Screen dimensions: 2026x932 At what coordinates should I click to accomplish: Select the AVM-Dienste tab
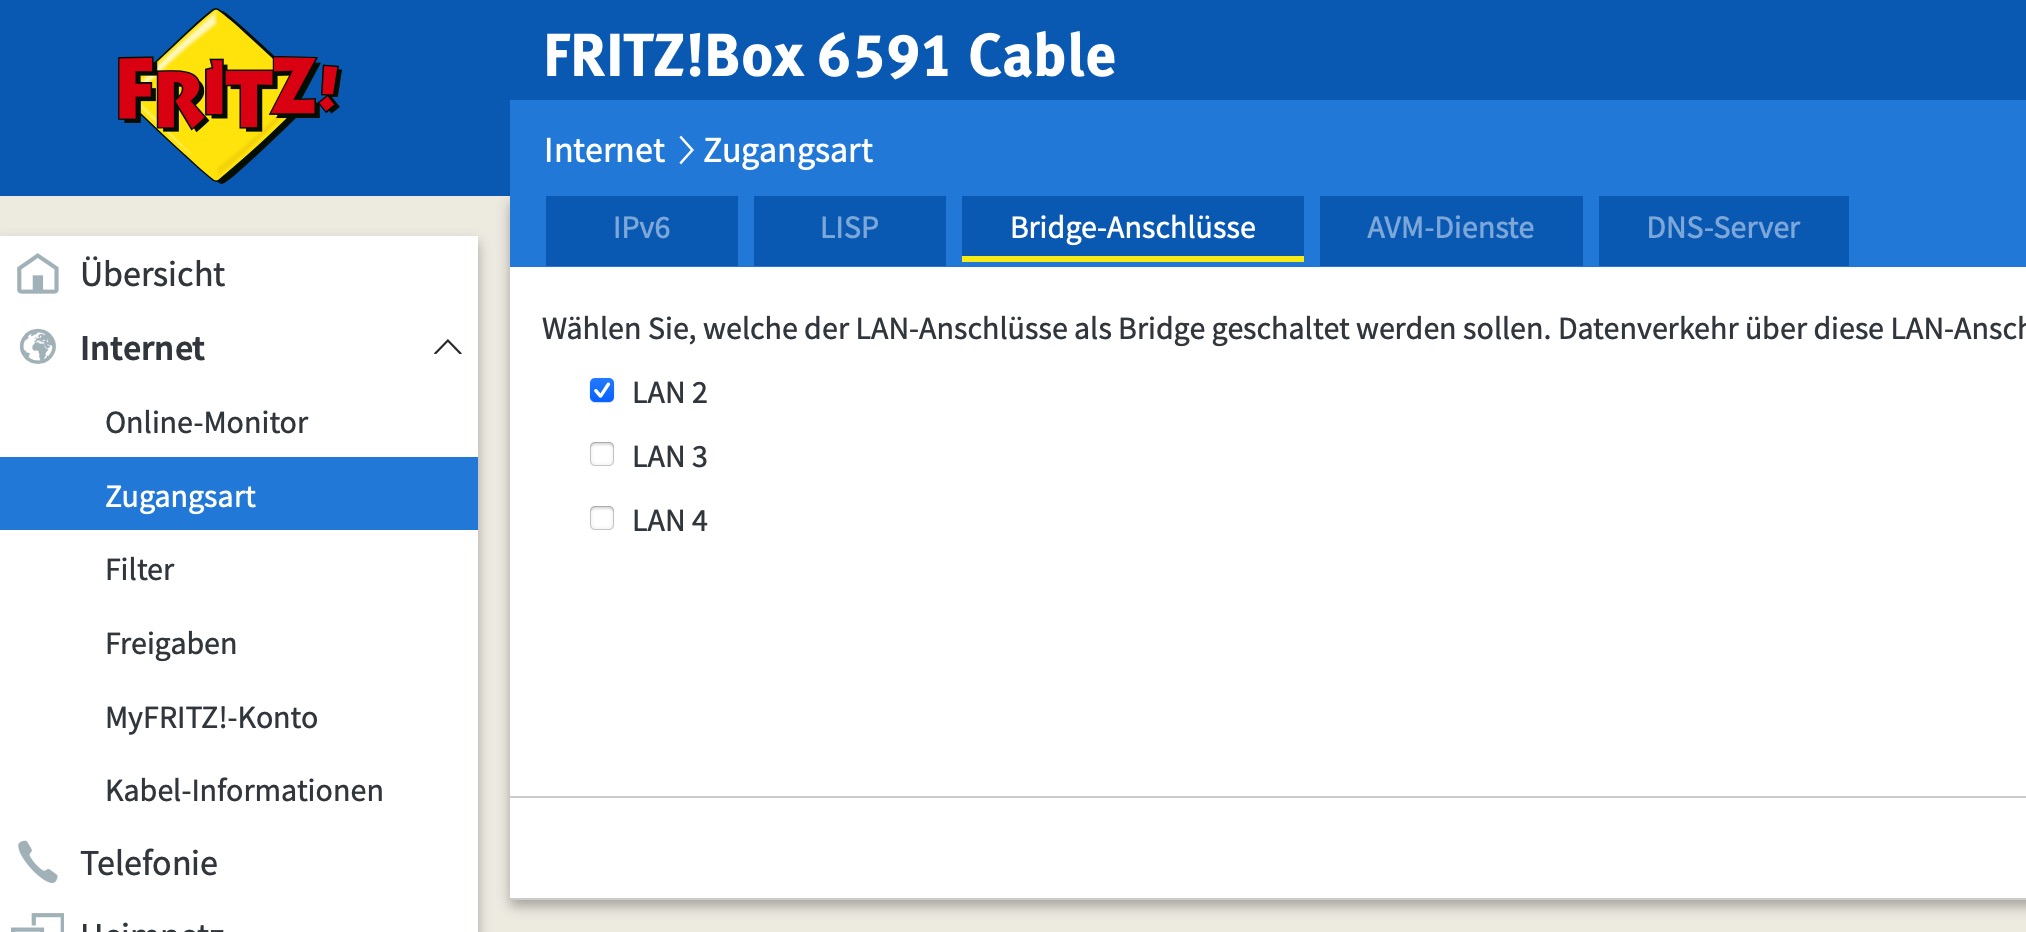tap(1450, 229)
